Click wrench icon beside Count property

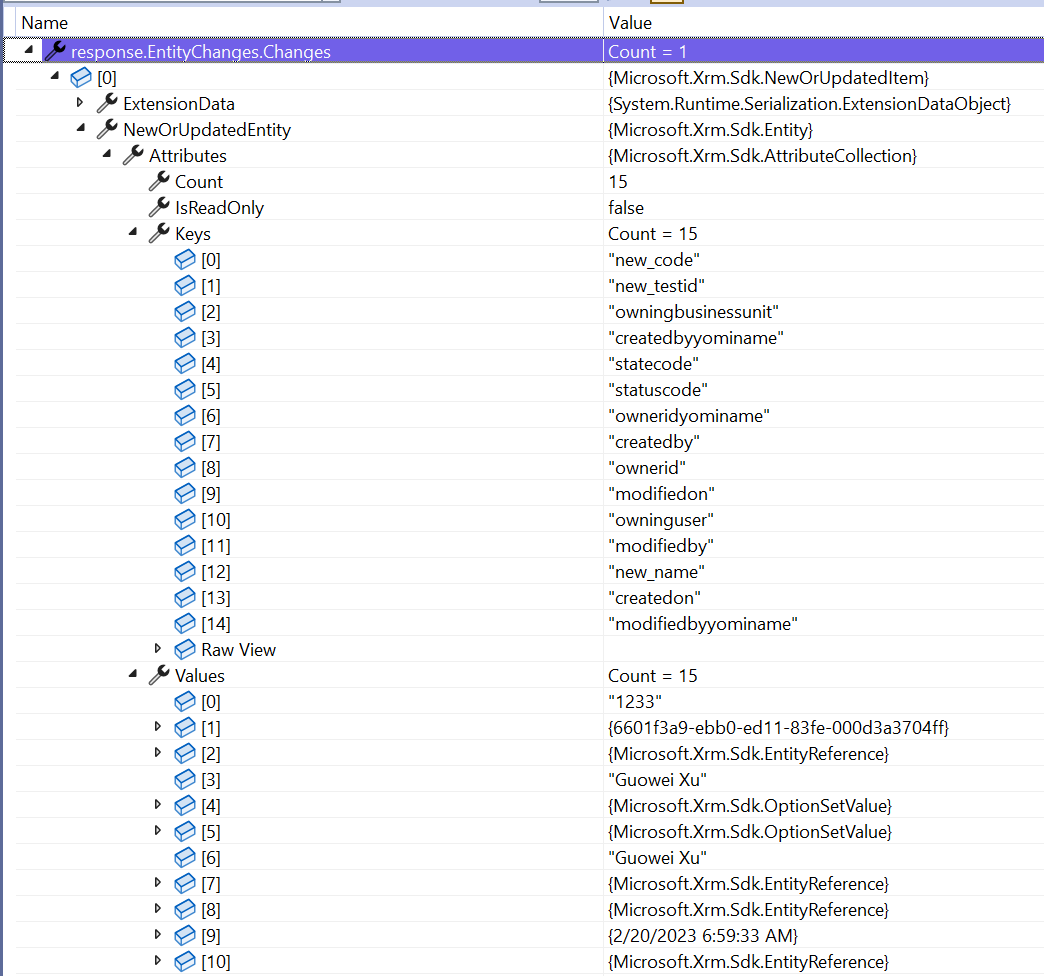(159, 180)
